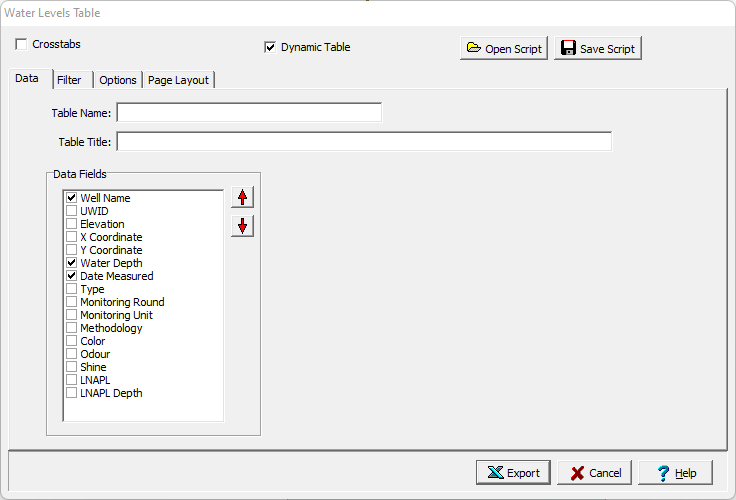Disable the Dynamic Table checkbox
The width and height of the screenshot is (736, 500).
click(x=270, y=47)
